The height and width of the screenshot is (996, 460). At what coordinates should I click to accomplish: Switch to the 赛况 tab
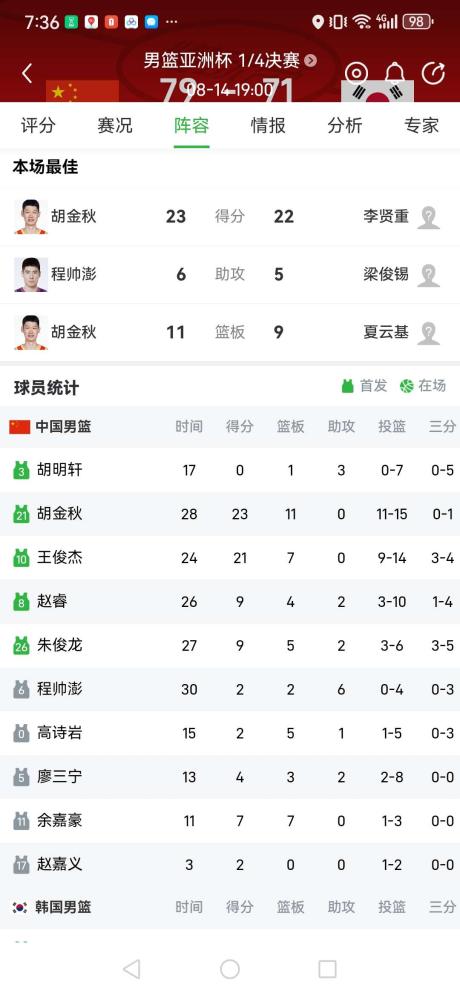pos(115,125)
